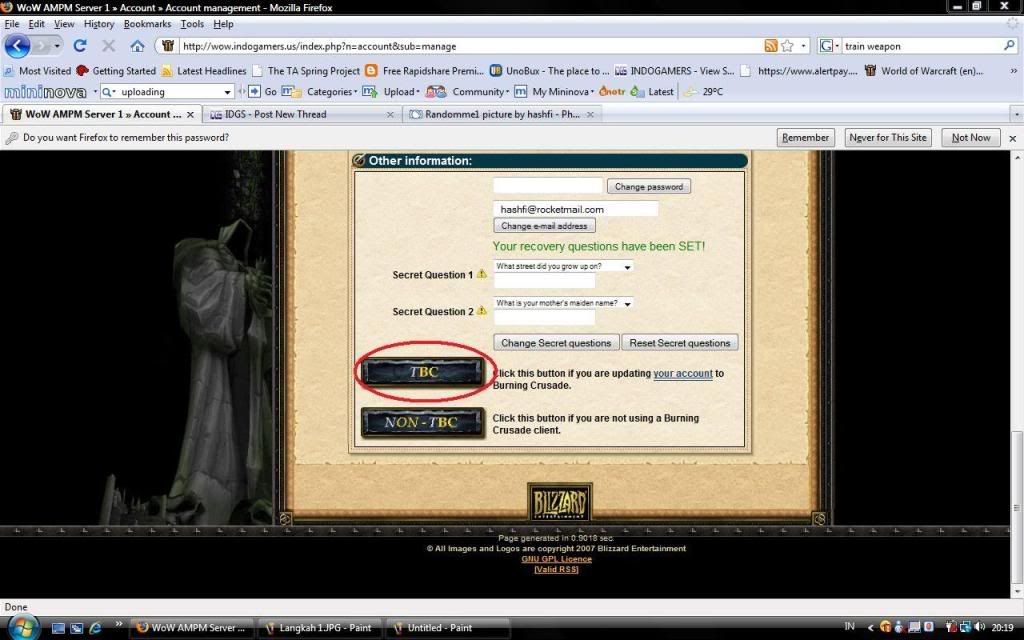Open the Tools menu
Screen dimensions: 1024x640
(192, 24)
